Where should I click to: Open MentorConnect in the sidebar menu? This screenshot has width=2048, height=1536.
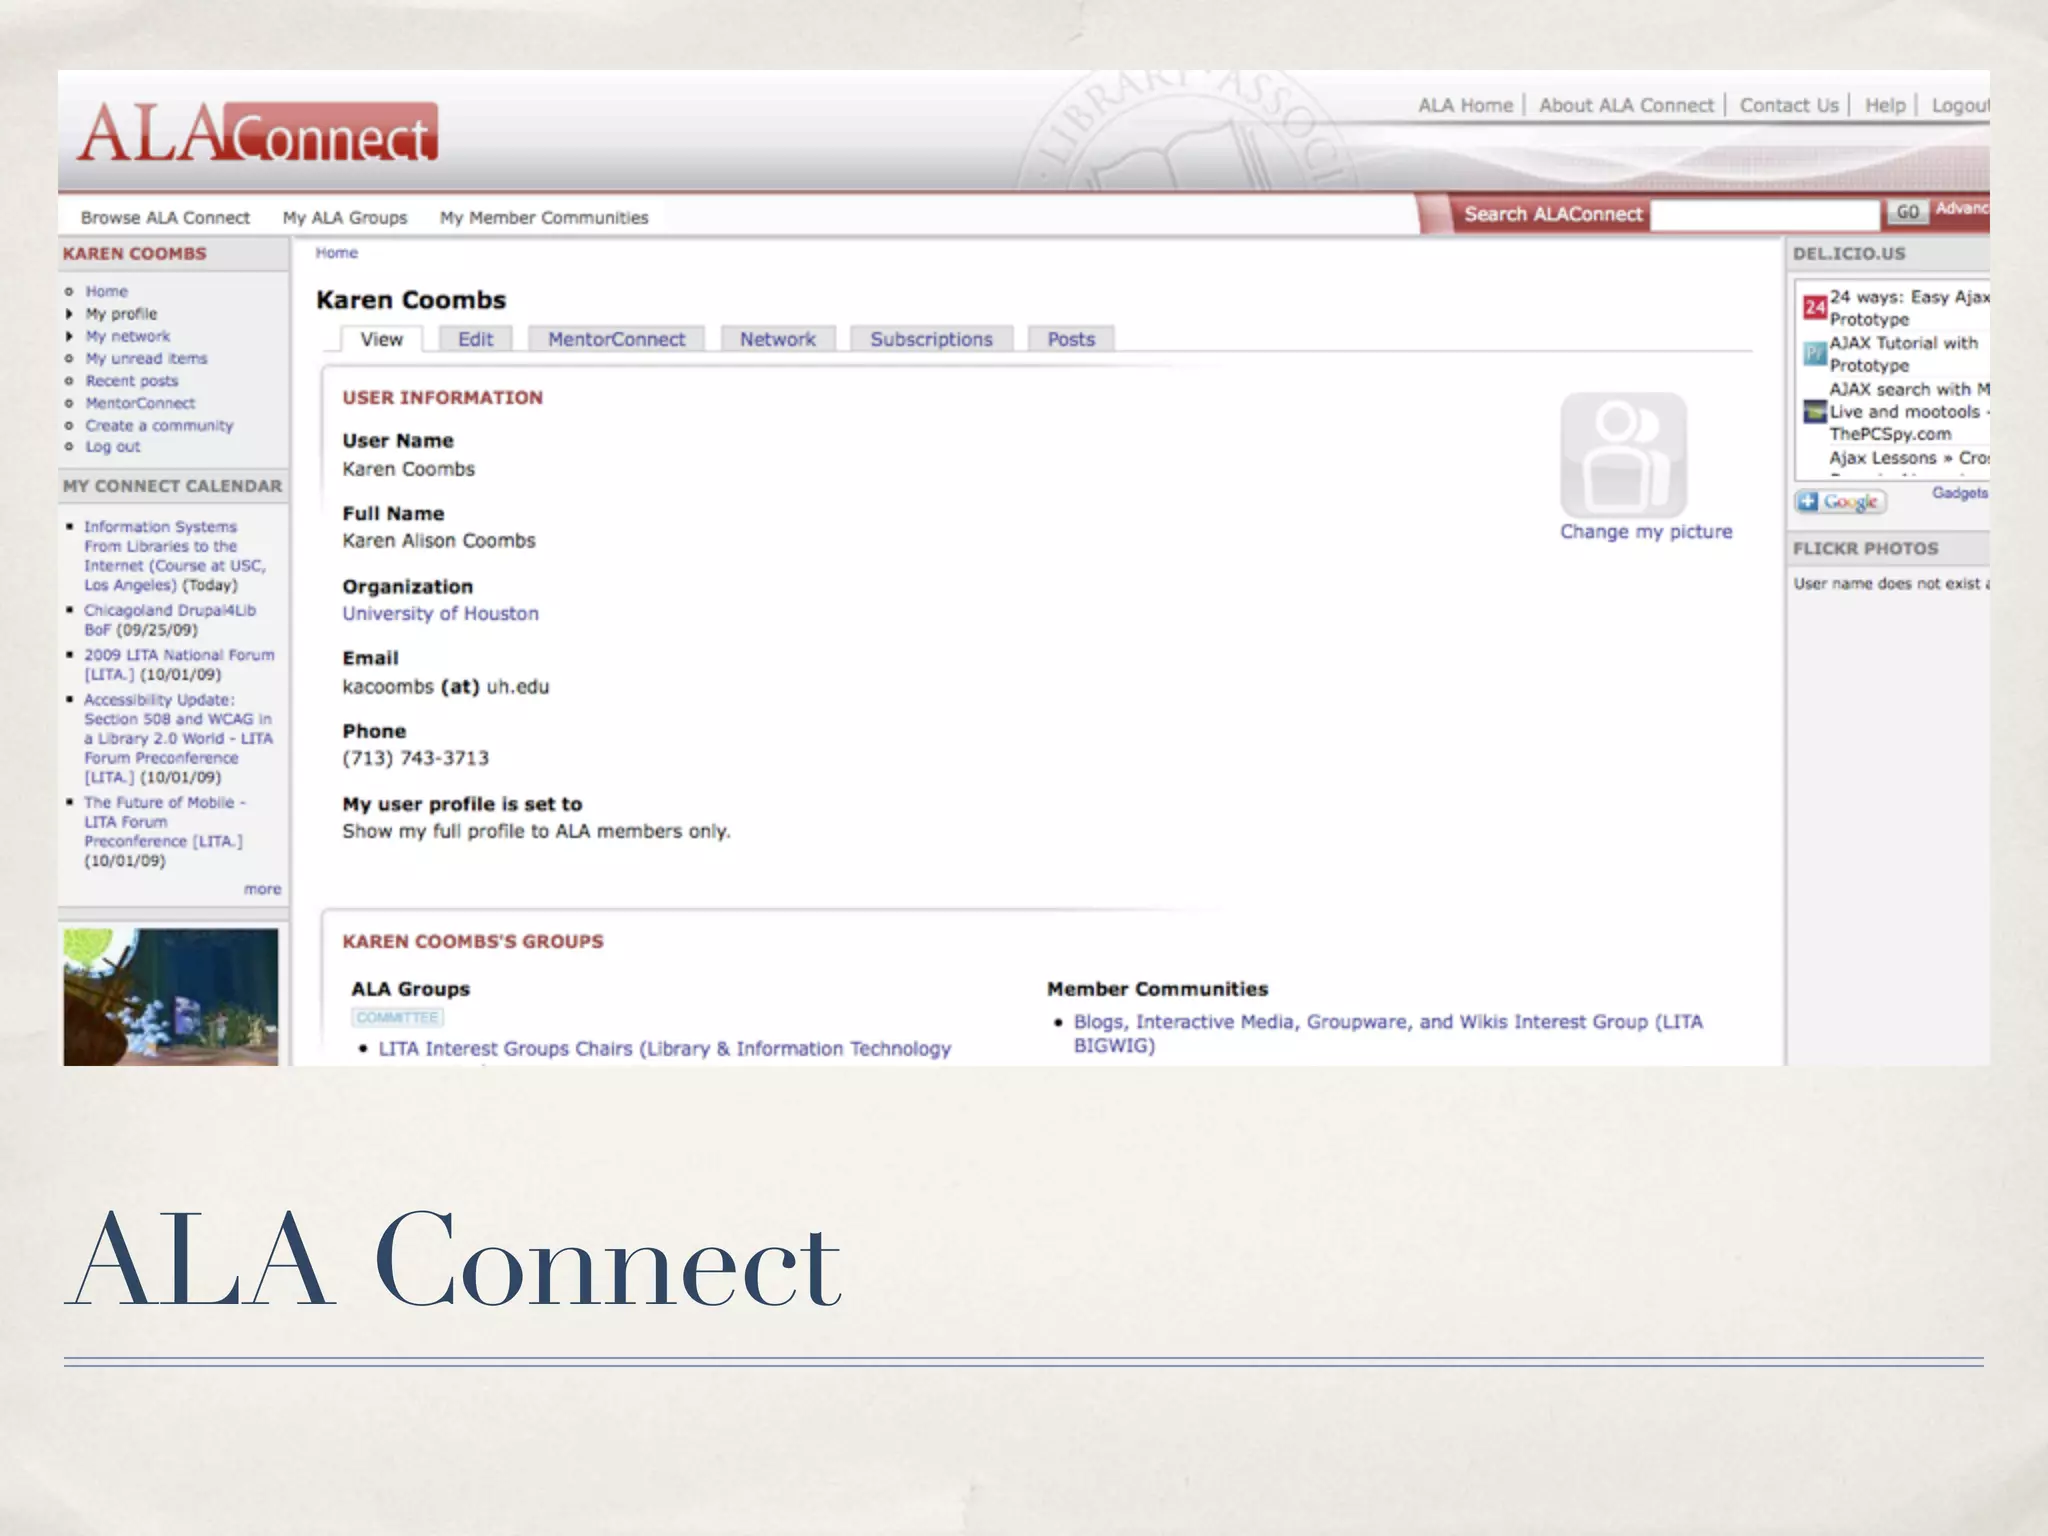(140, 403)
